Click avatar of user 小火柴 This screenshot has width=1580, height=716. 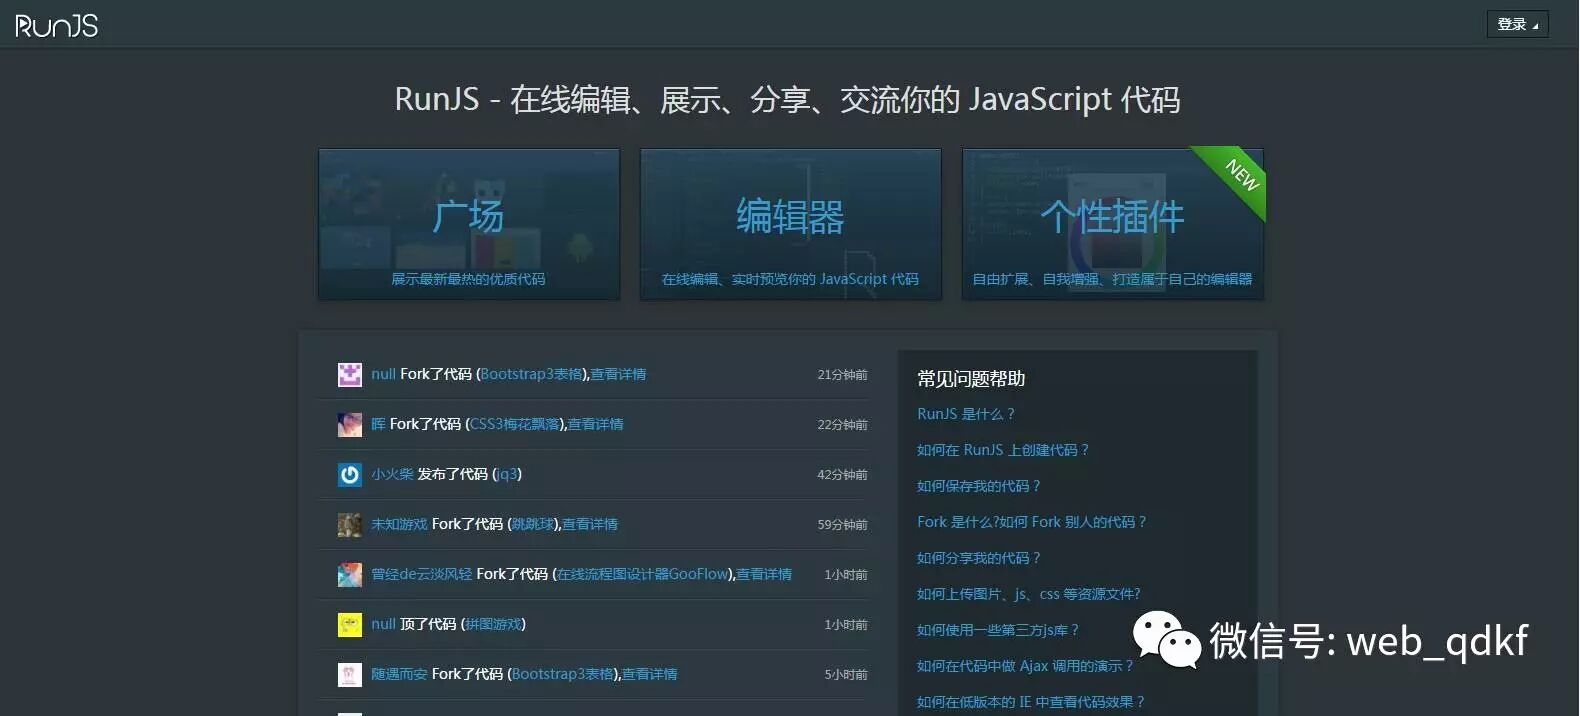350,475
